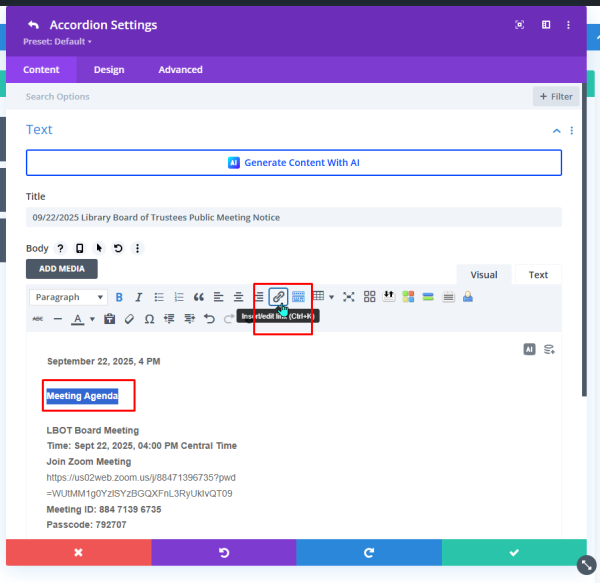
Task: Apply italic formatting in the editor
Action: (x=139, y=297)
